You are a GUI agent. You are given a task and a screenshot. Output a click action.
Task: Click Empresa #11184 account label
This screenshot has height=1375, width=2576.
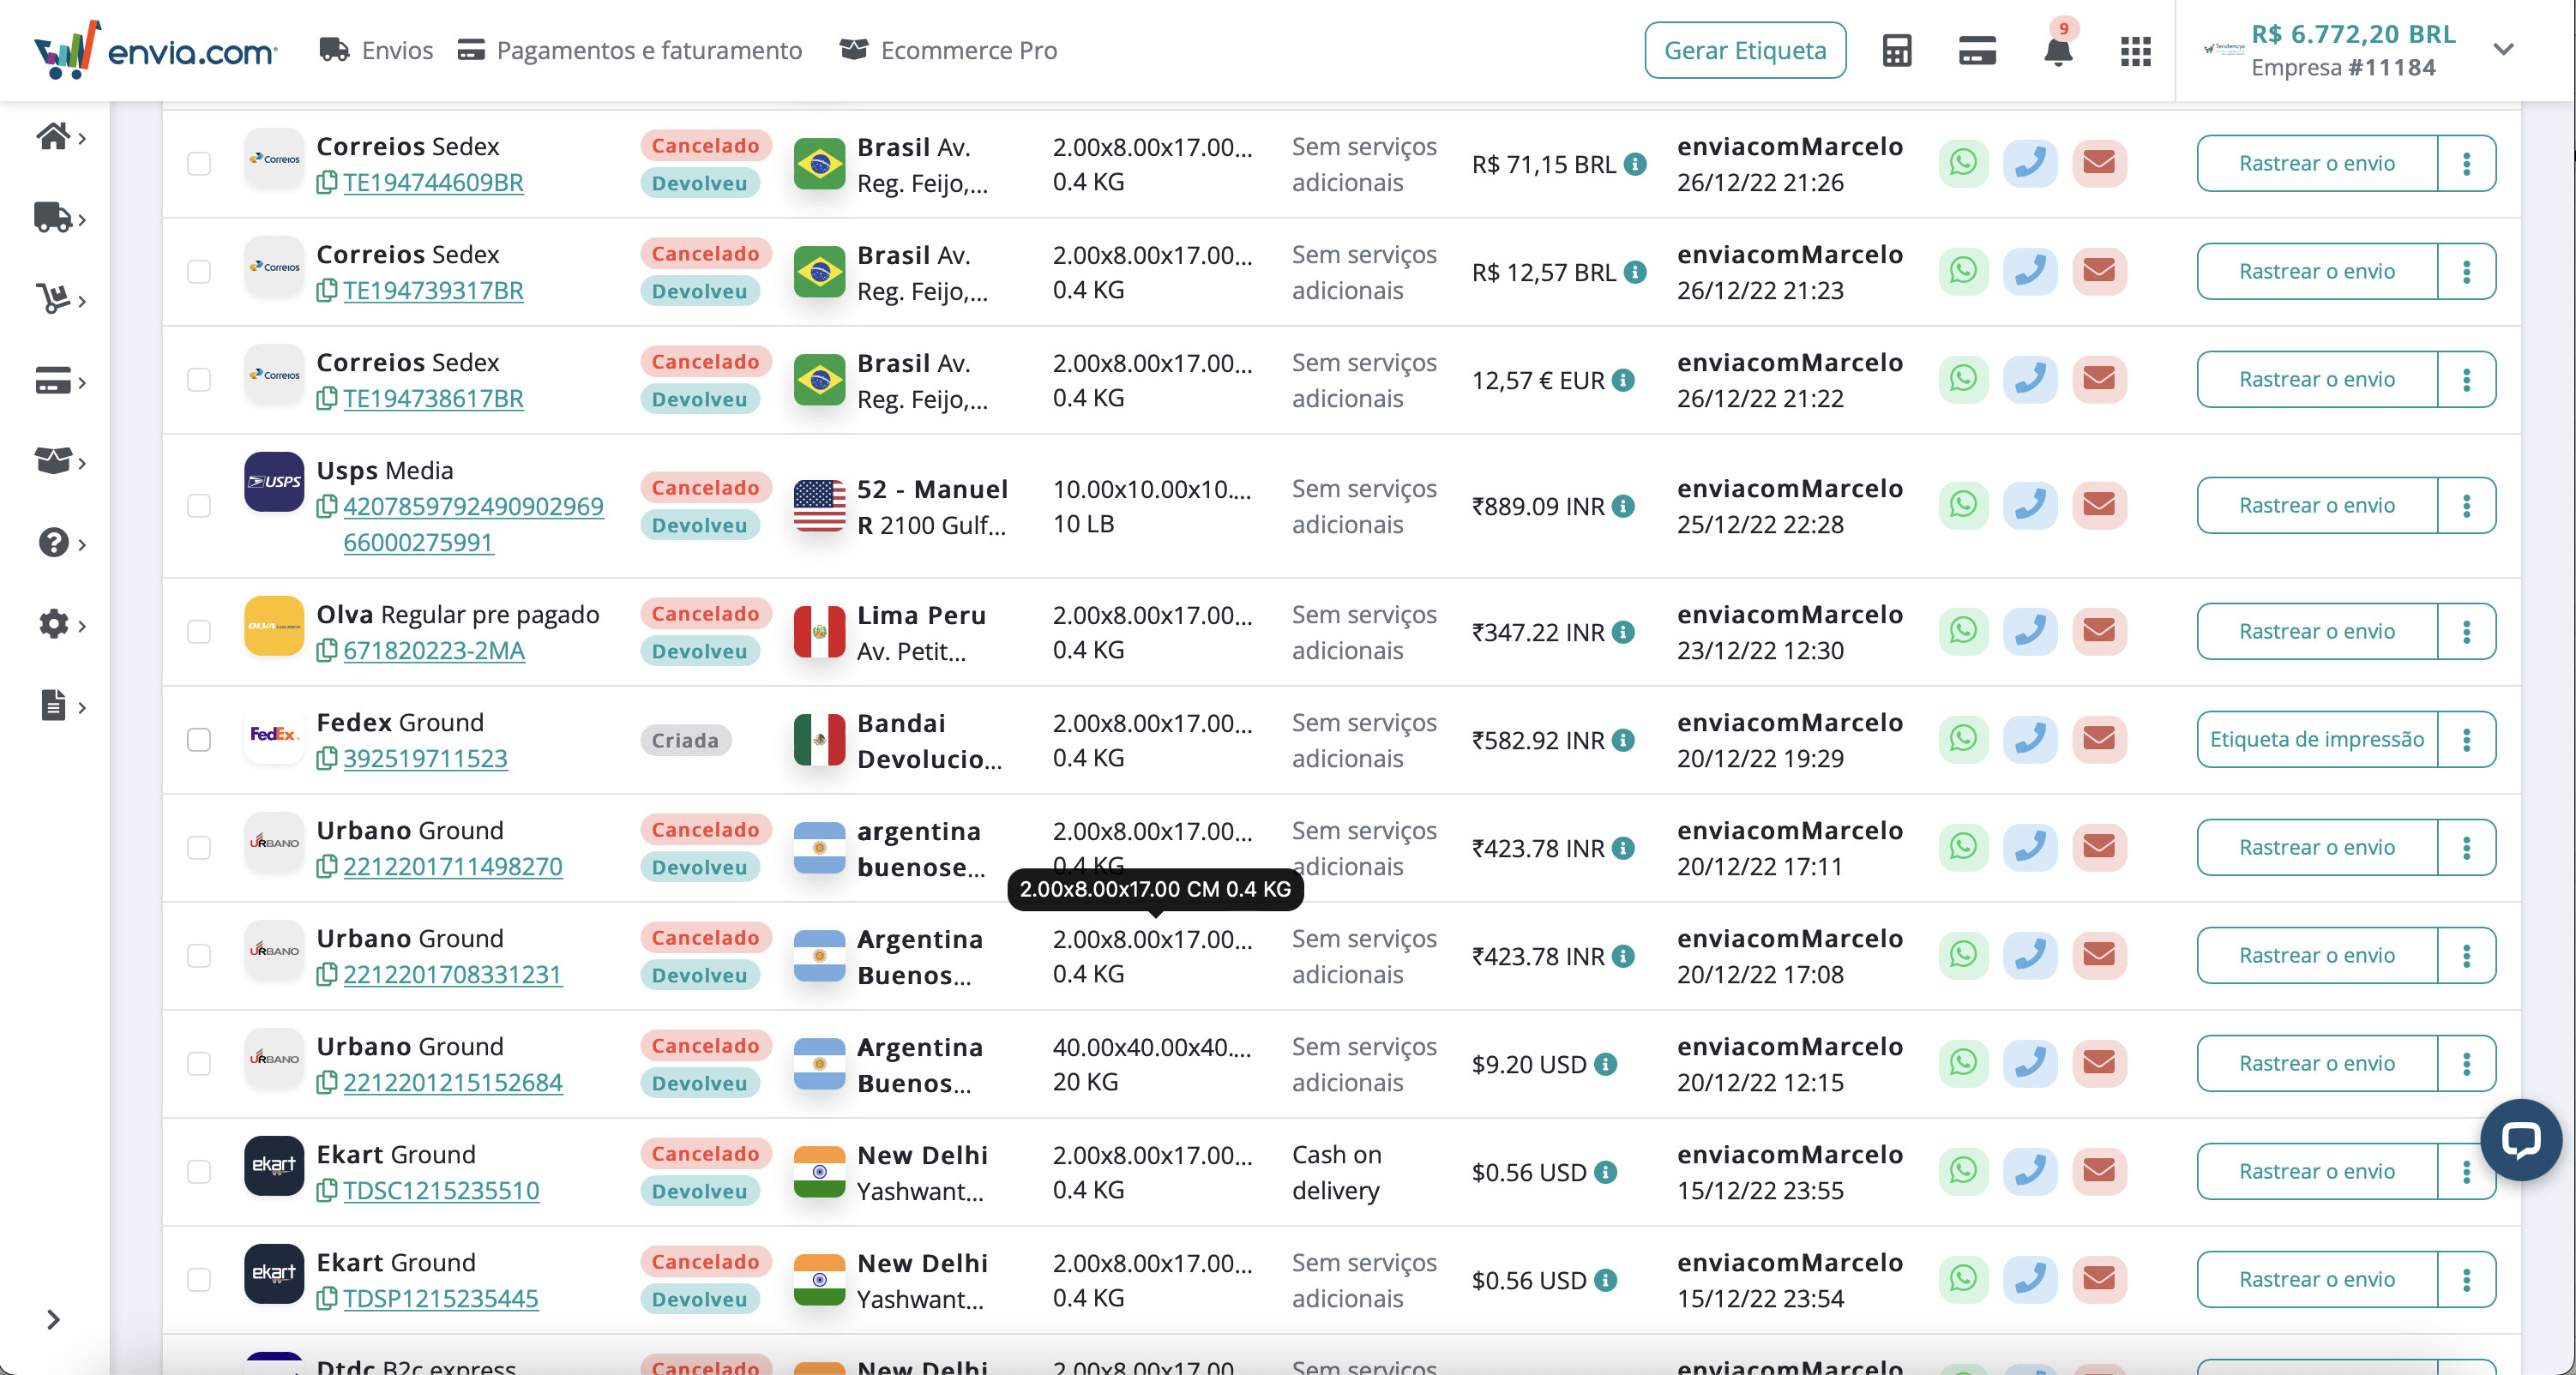click(x=2343, y=68)
